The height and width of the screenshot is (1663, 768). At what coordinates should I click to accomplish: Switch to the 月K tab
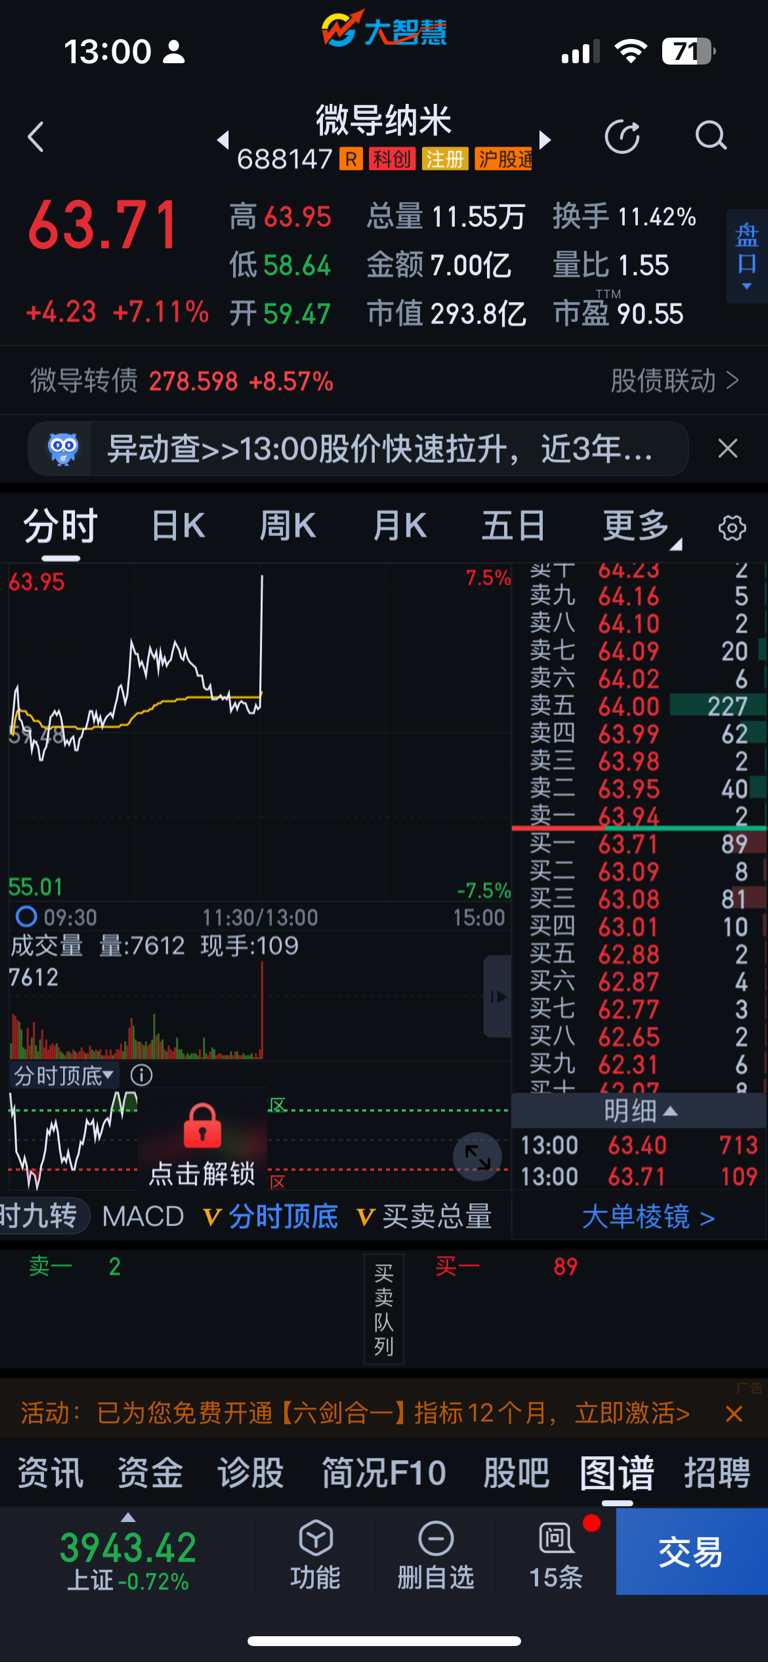pyautogui.click(x=400, y=526)
